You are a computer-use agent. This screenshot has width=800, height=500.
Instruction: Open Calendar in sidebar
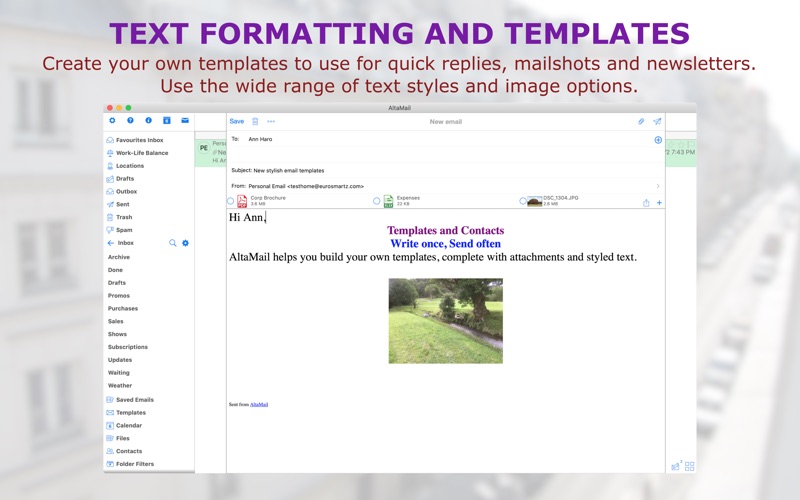coord(129,425)
